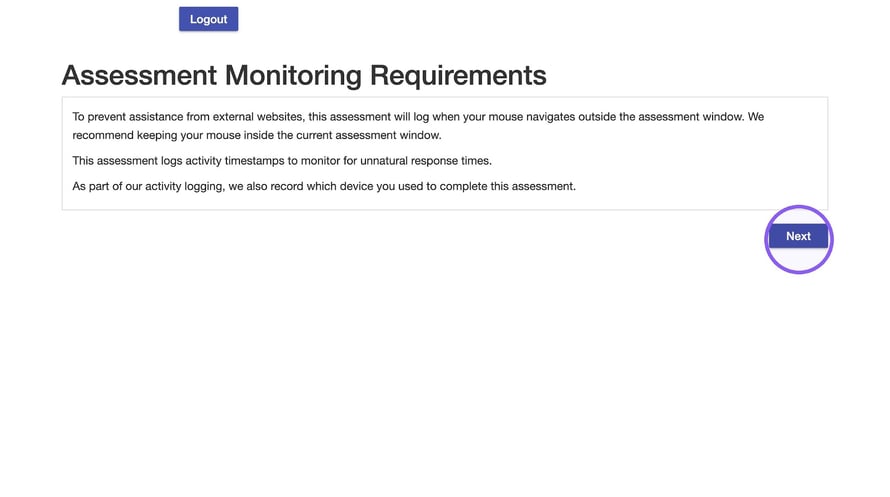This screenshot has width=890, height=497.
Task: Click the phrase external websites
Action: (x=258, y=117)
